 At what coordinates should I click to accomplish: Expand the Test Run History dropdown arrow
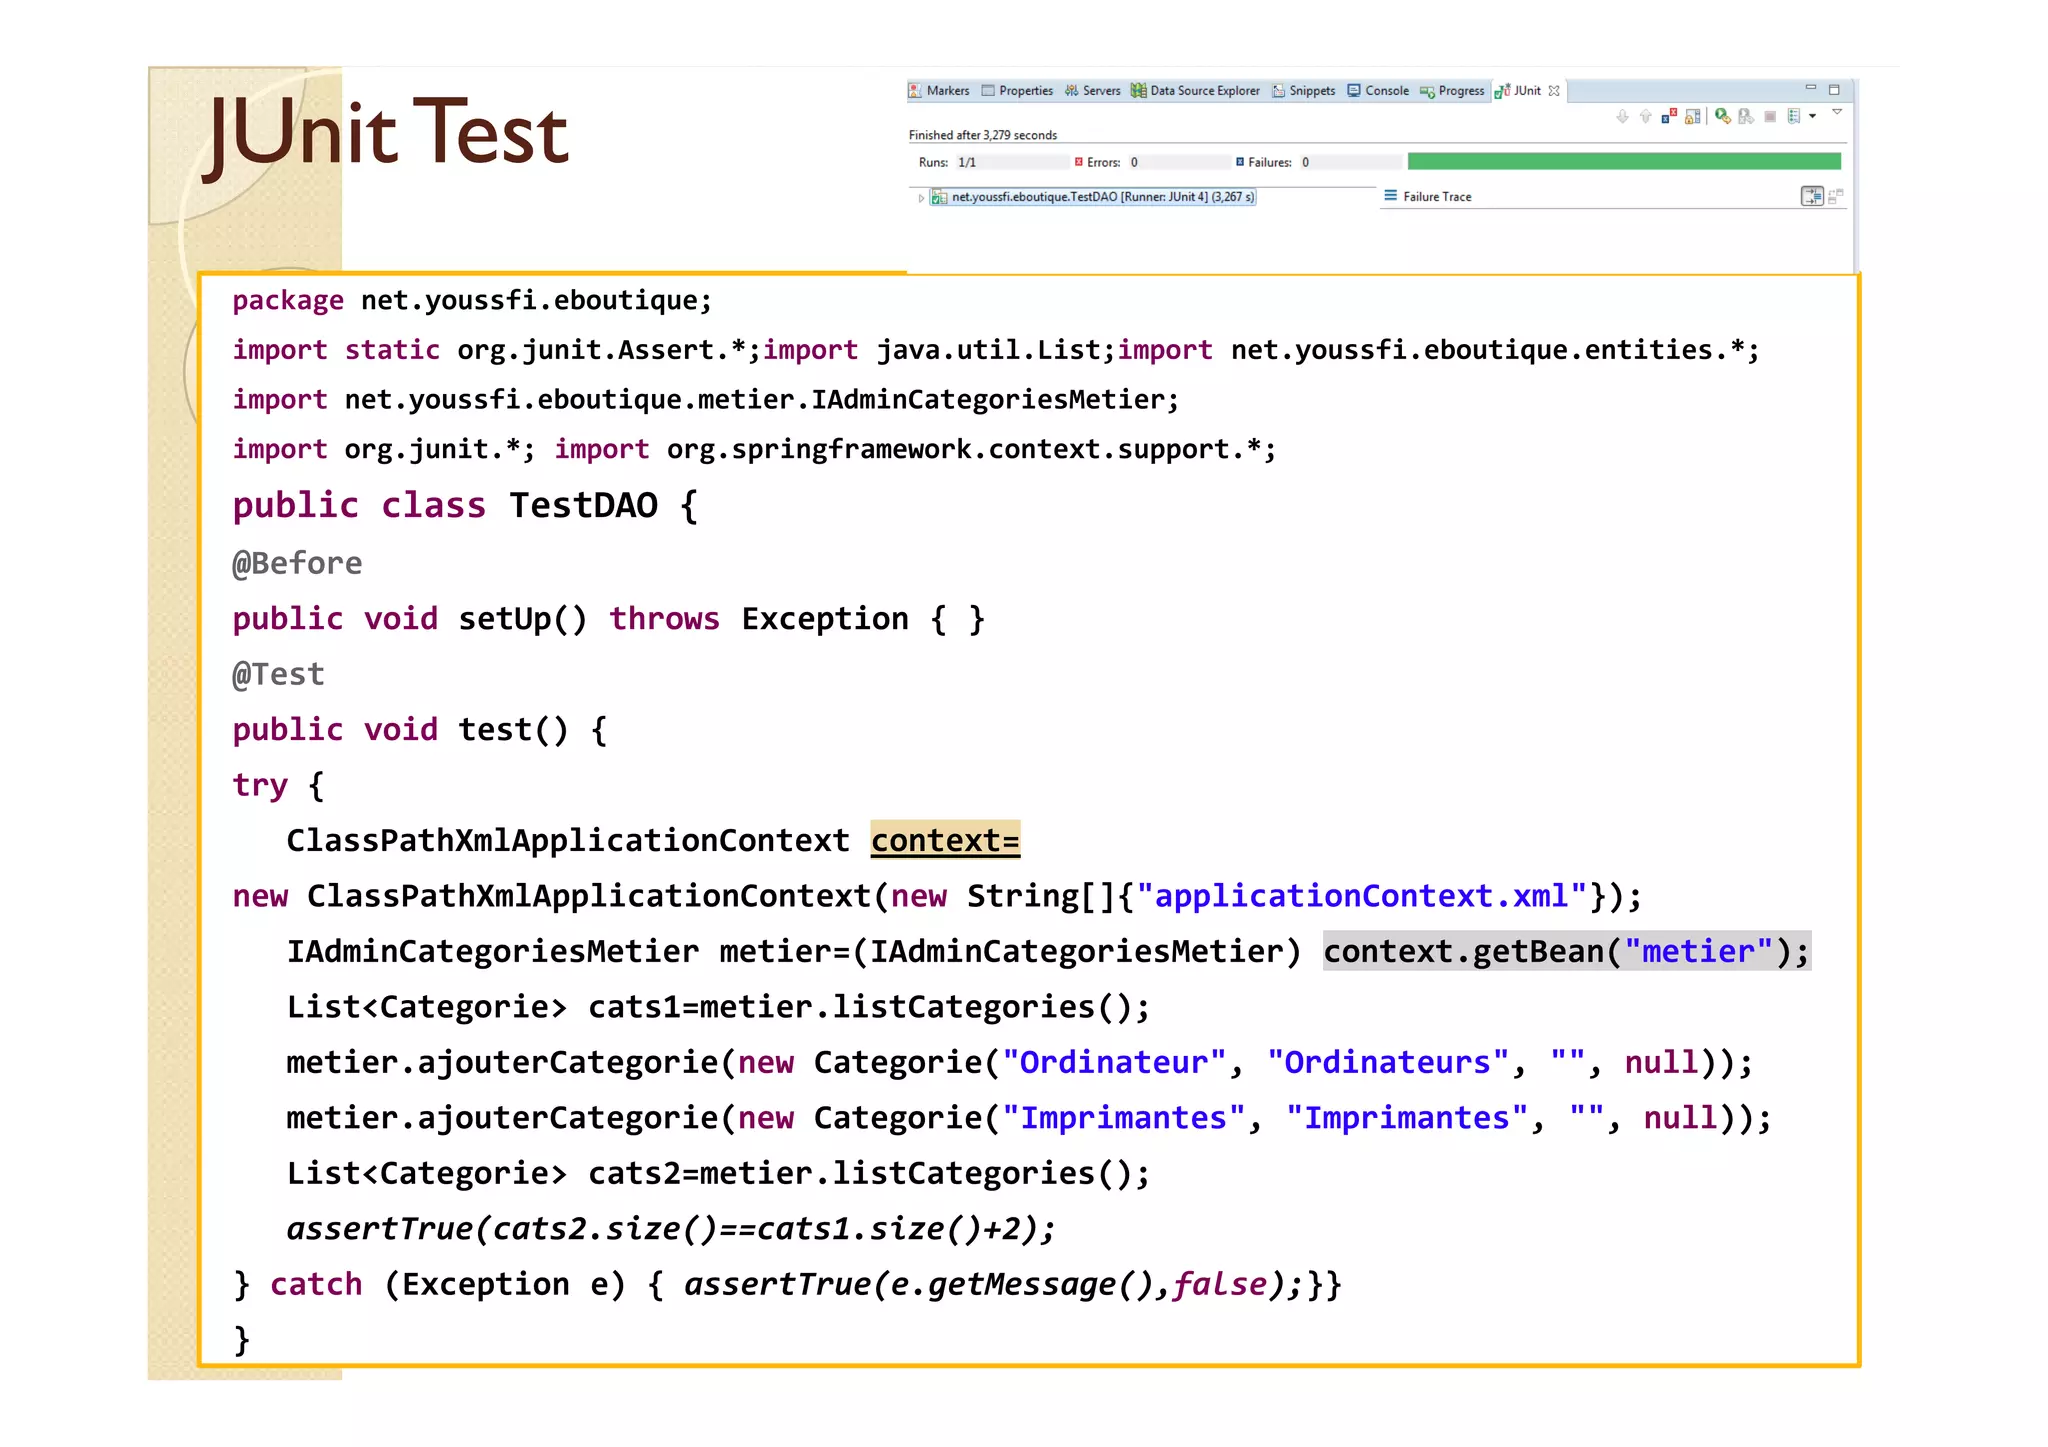point(1812,116)
